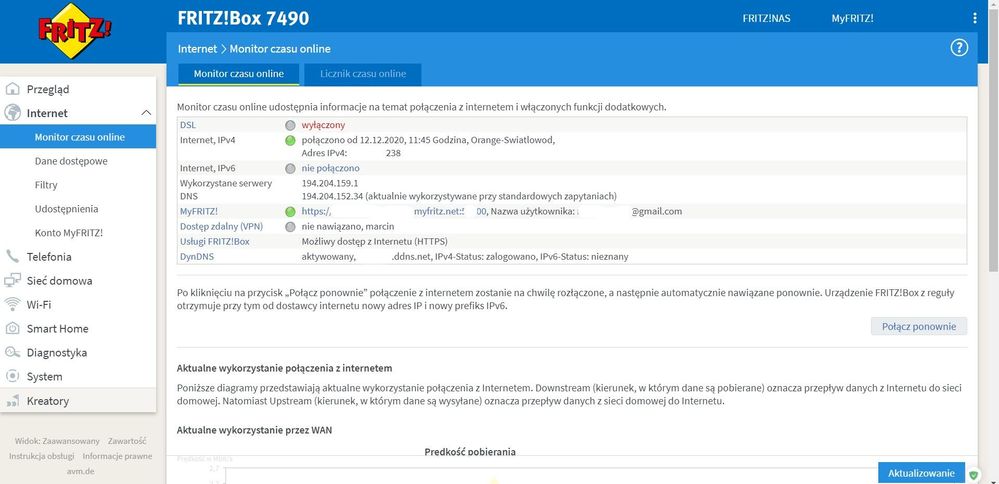Select the Monitor czasu online tab
Screen dimensions: 999x484
[x=238, y=74]
